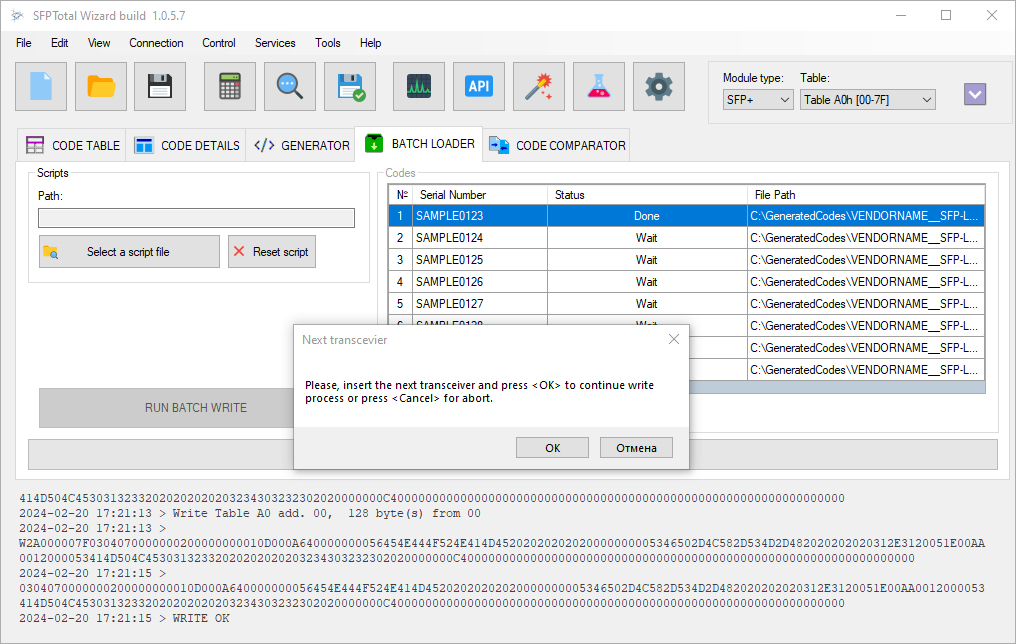Click the Serial Number column header
The height and width of the screenshot is (644, 1016).
479,195
